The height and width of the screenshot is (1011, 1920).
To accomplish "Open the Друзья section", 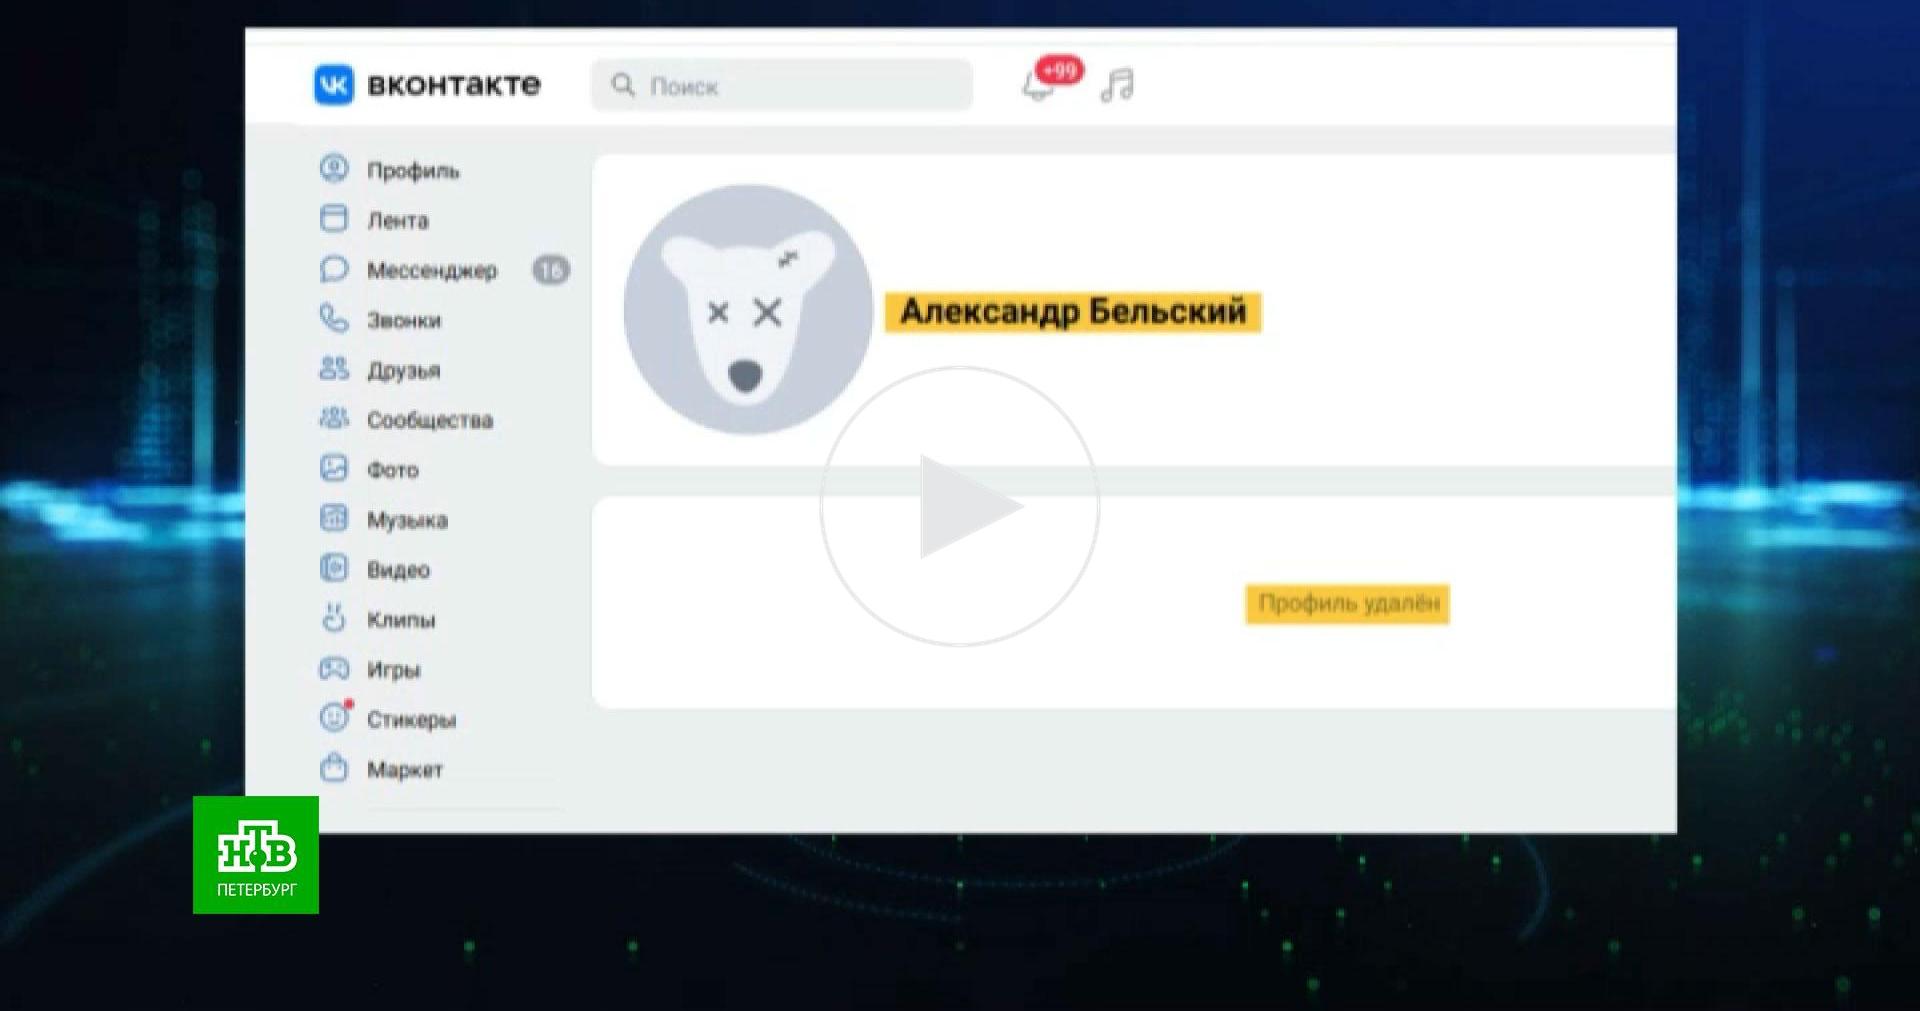I will (403, 371).
